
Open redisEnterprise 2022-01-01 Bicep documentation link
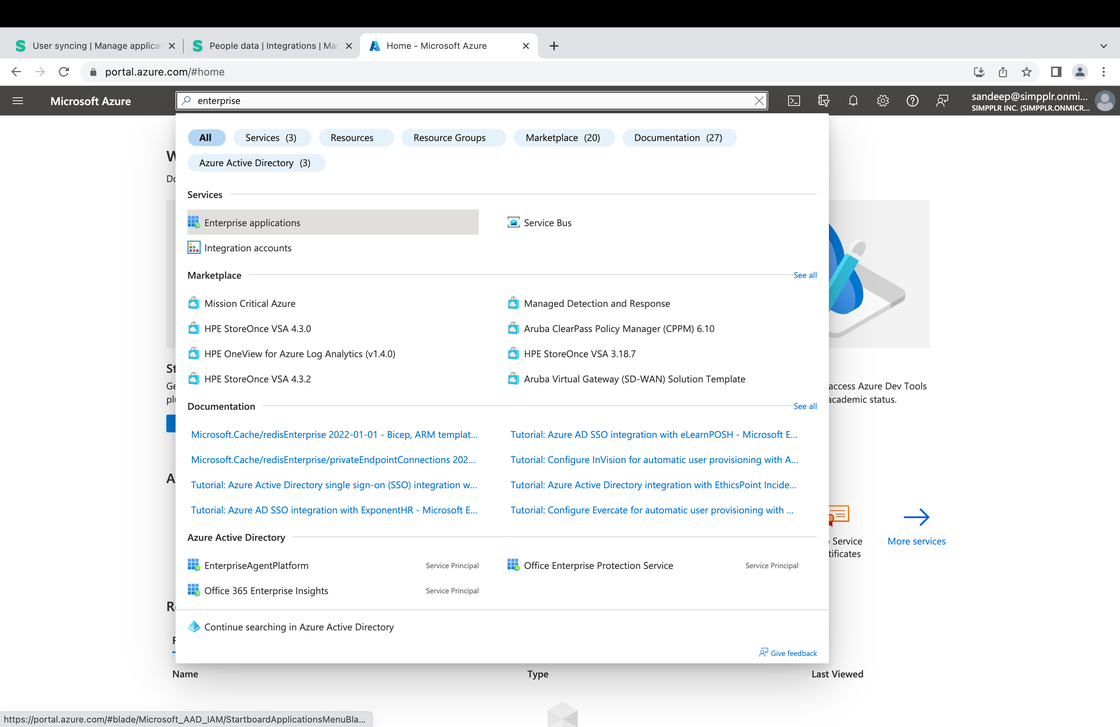(334, 434)
